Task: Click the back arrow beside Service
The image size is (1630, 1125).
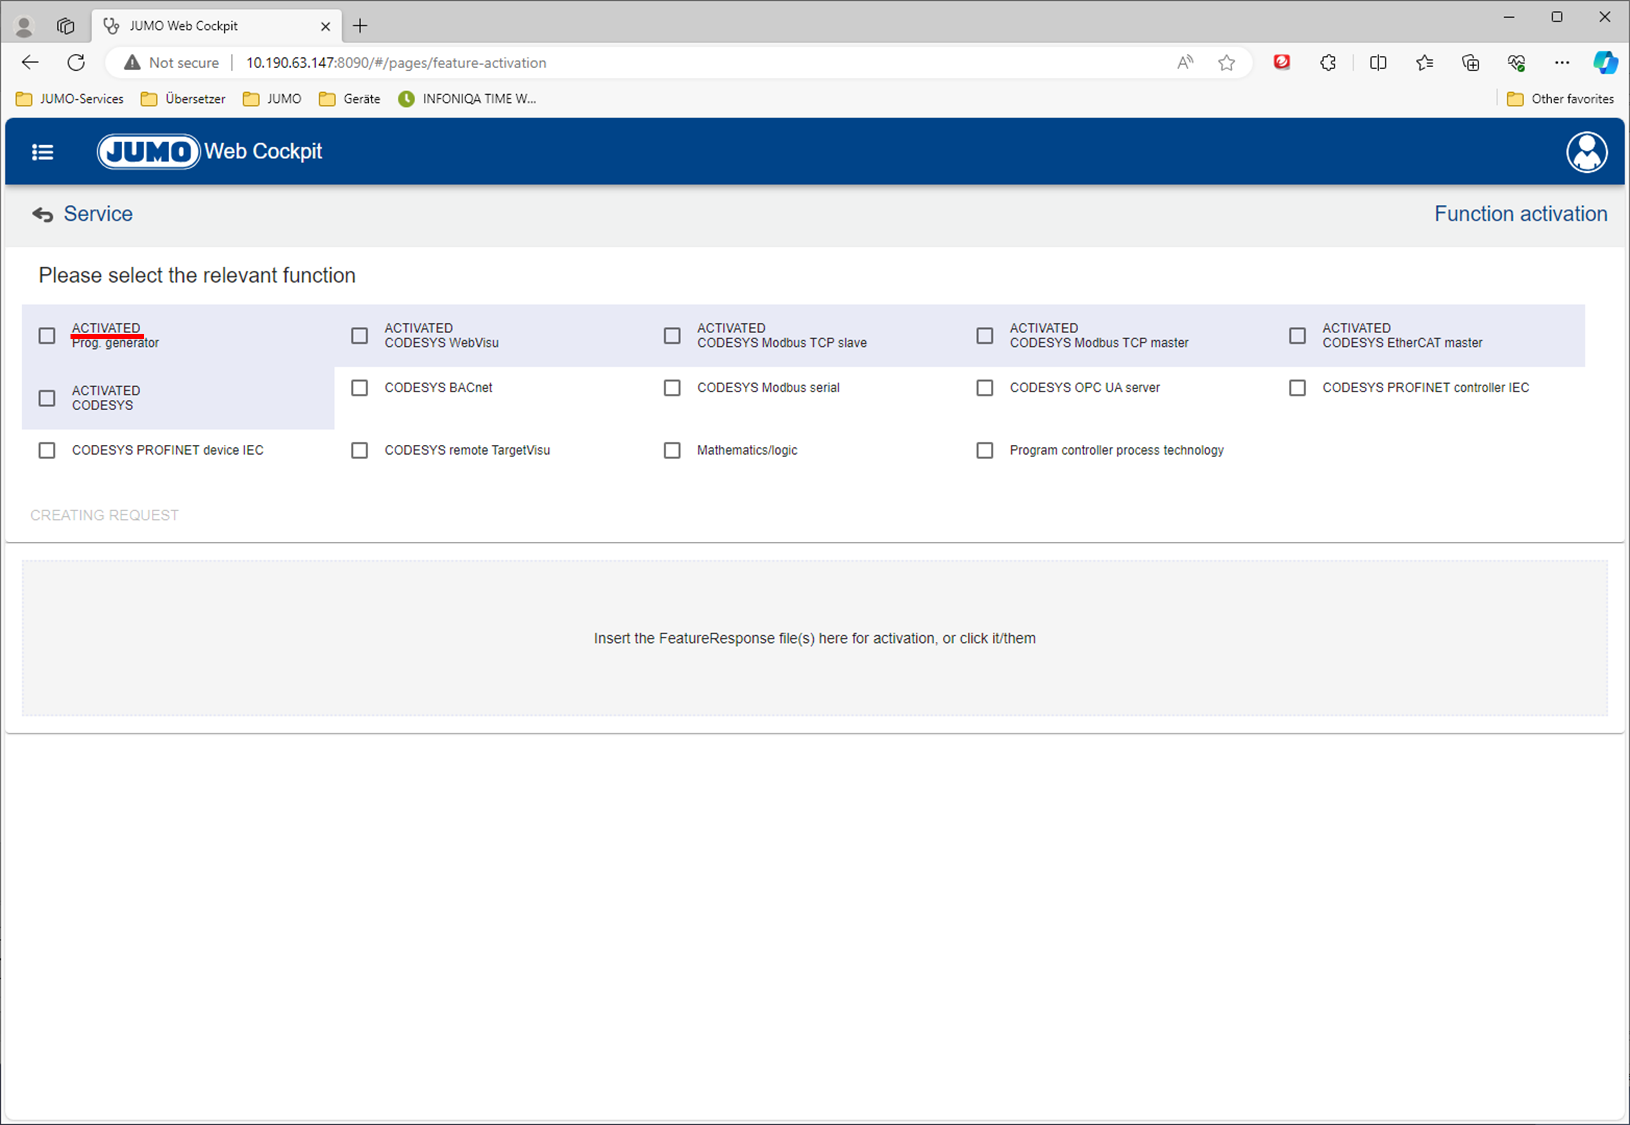Action: pyautogui.click(x=42, y=215)
